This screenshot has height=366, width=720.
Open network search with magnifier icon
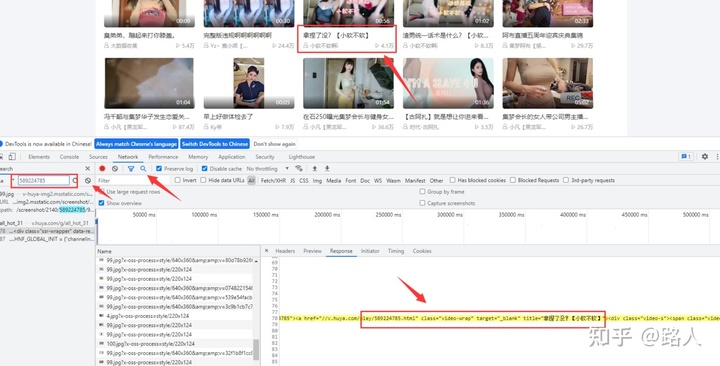tap(143, 169)
